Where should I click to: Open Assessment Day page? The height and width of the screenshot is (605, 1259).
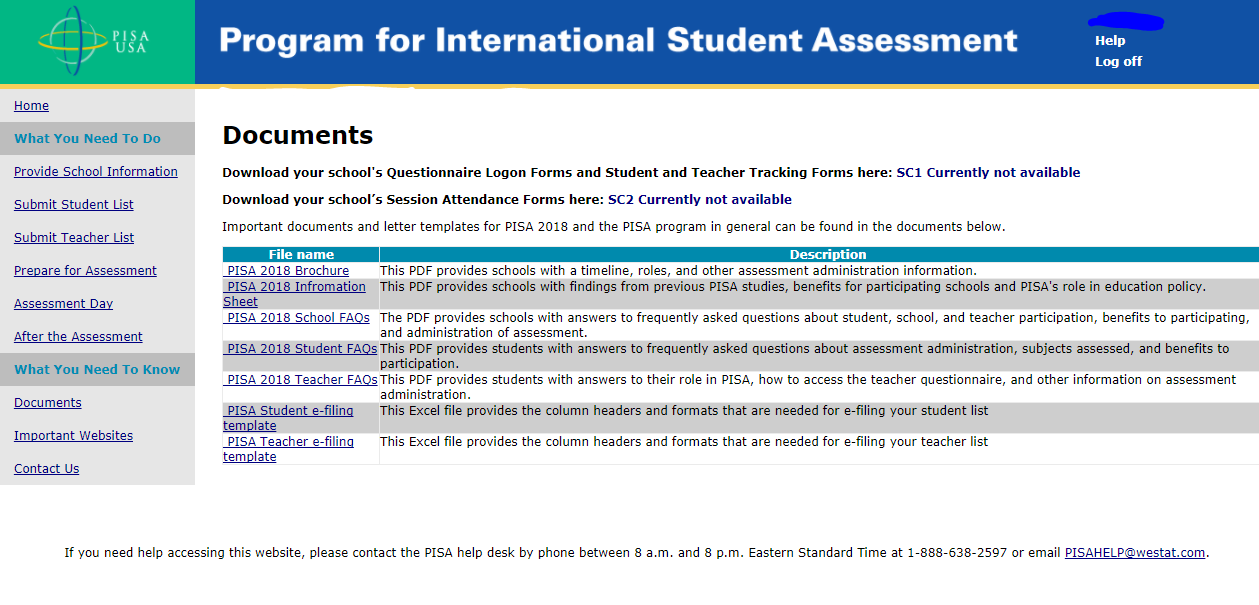pyautogui.click(x=63, y=304)
